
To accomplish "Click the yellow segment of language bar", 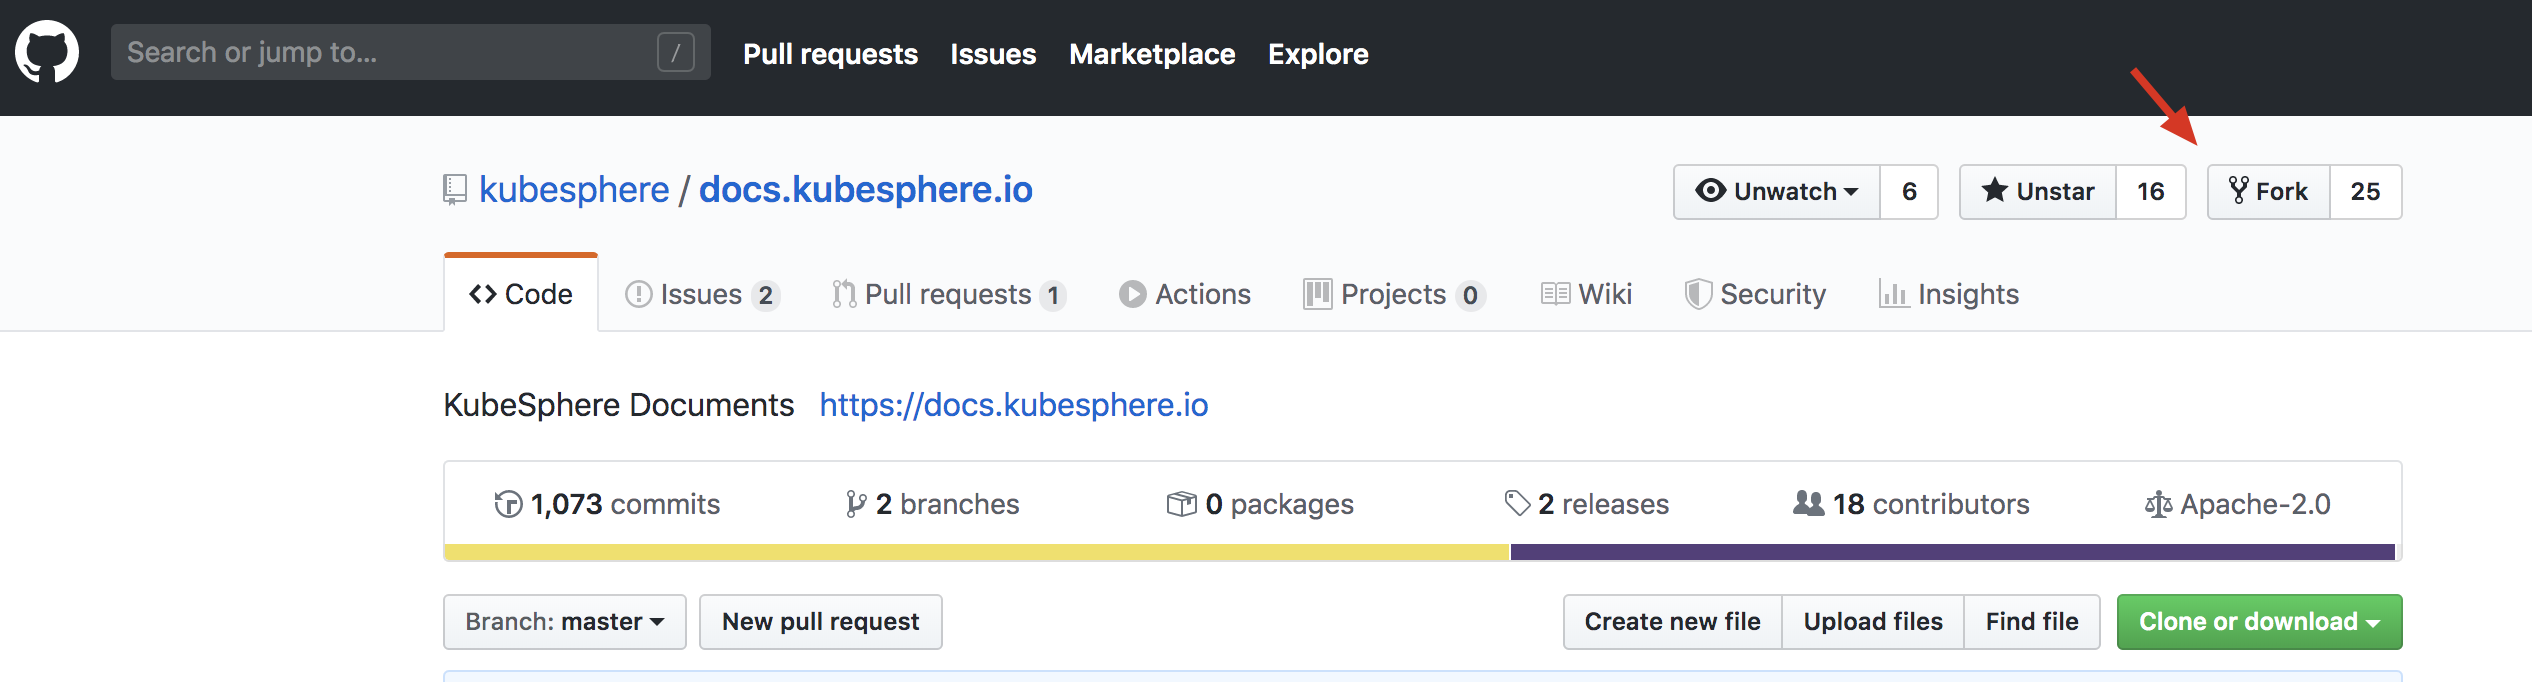I will pyautogui.click(x=976, y=552).
